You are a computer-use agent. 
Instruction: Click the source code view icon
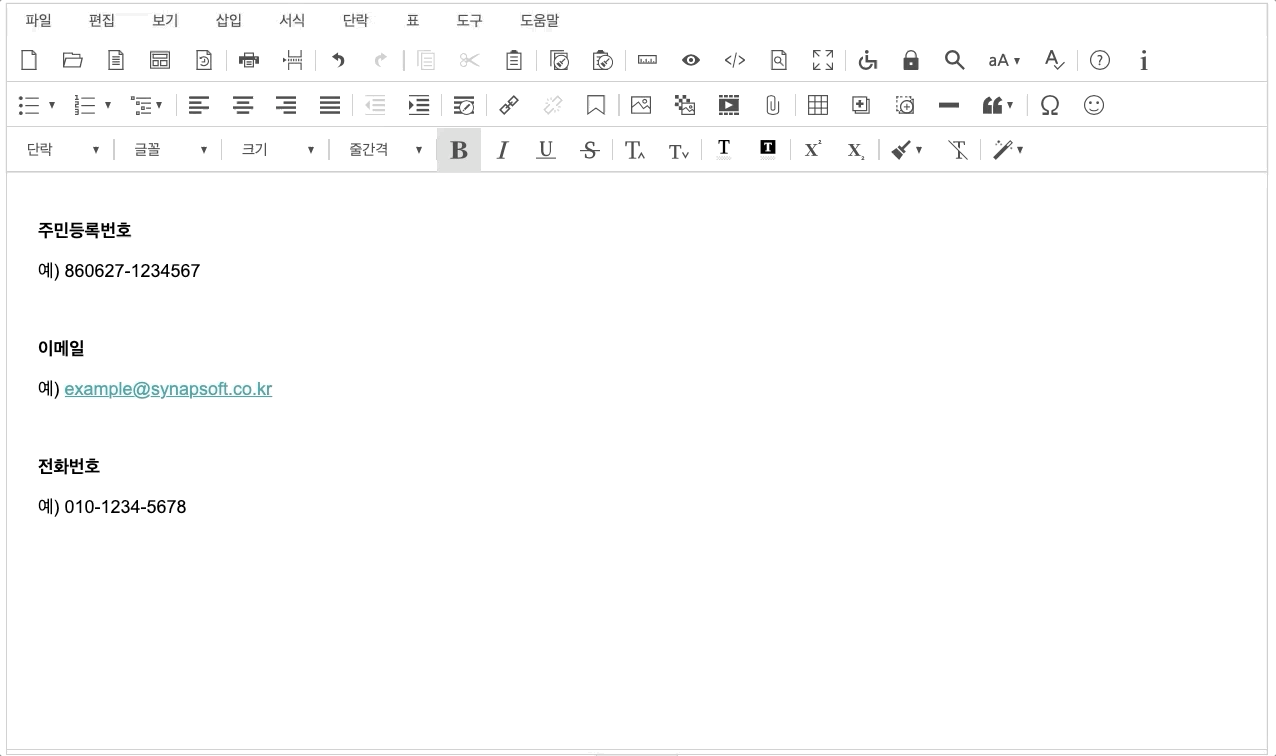pyautogui.click(x=734, y=60)
